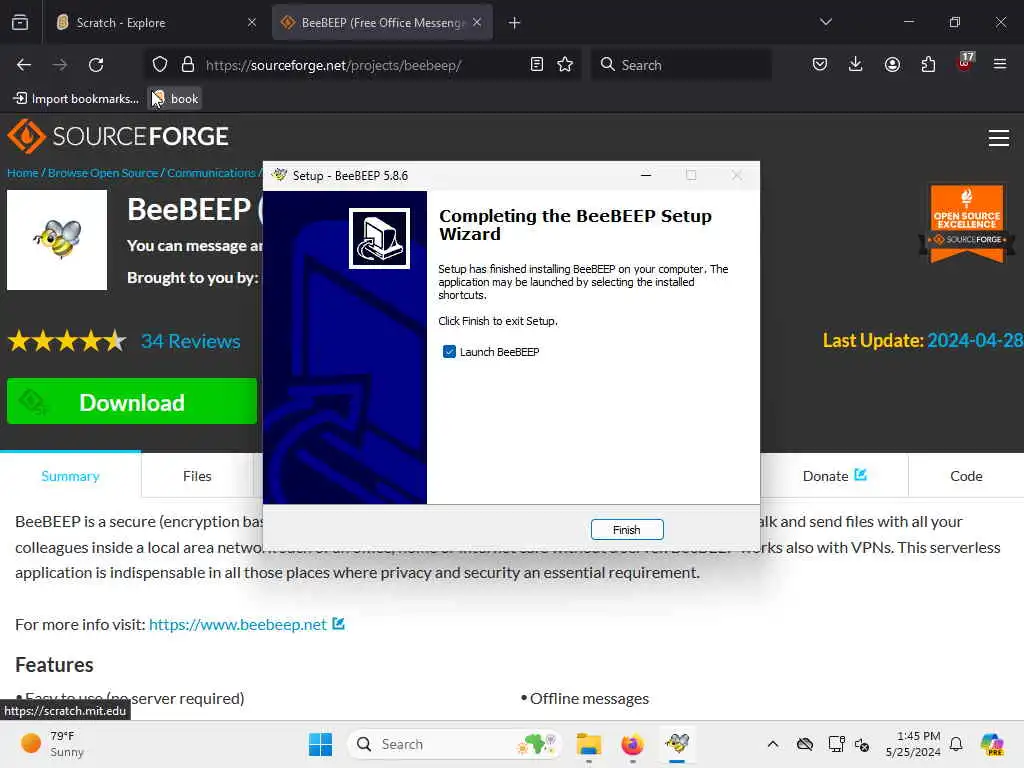Expand the list all tabs chevron

(x=825, y=23)
